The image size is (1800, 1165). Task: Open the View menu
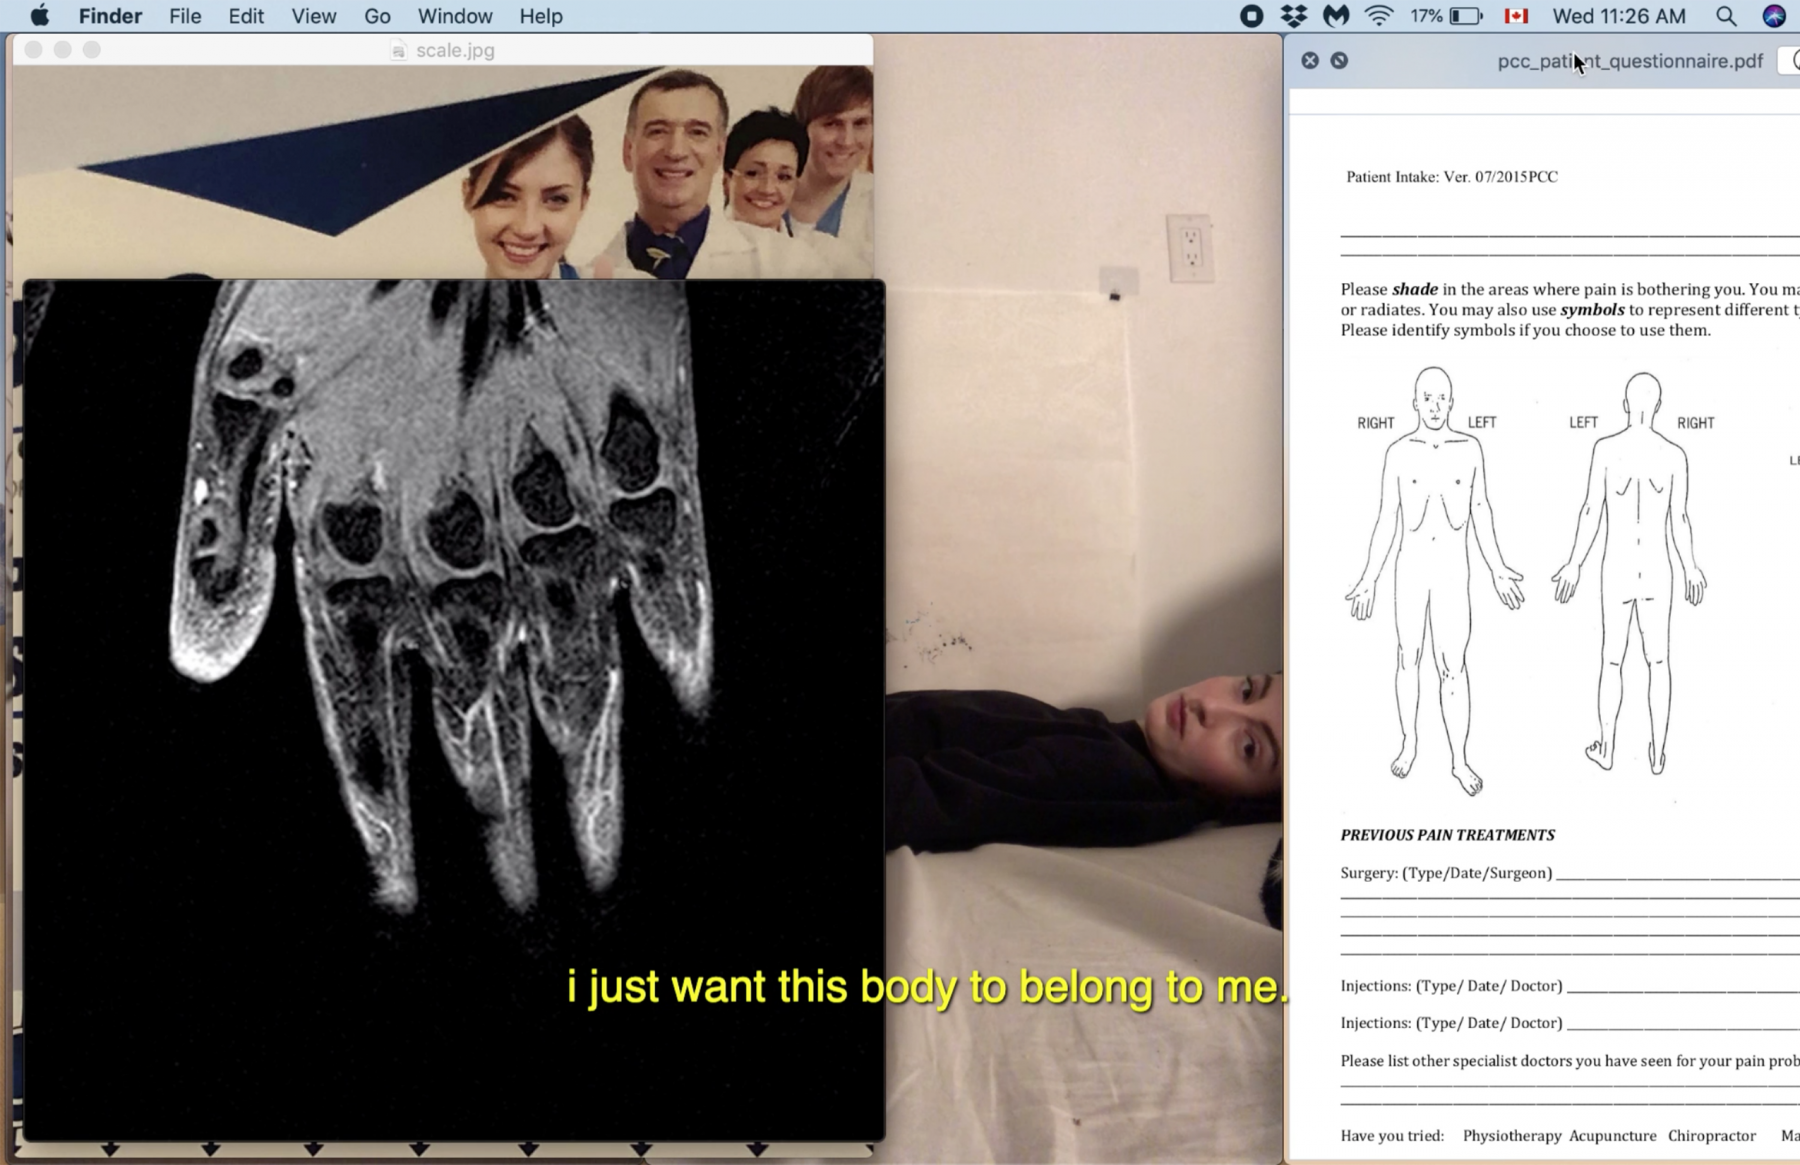[313, 16]
